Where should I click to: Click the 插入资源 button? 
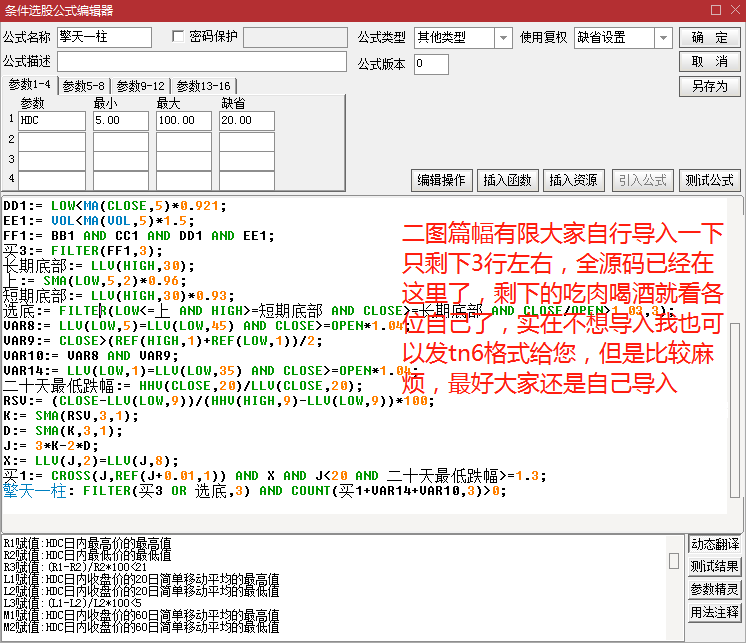click(x=573, y=180)
